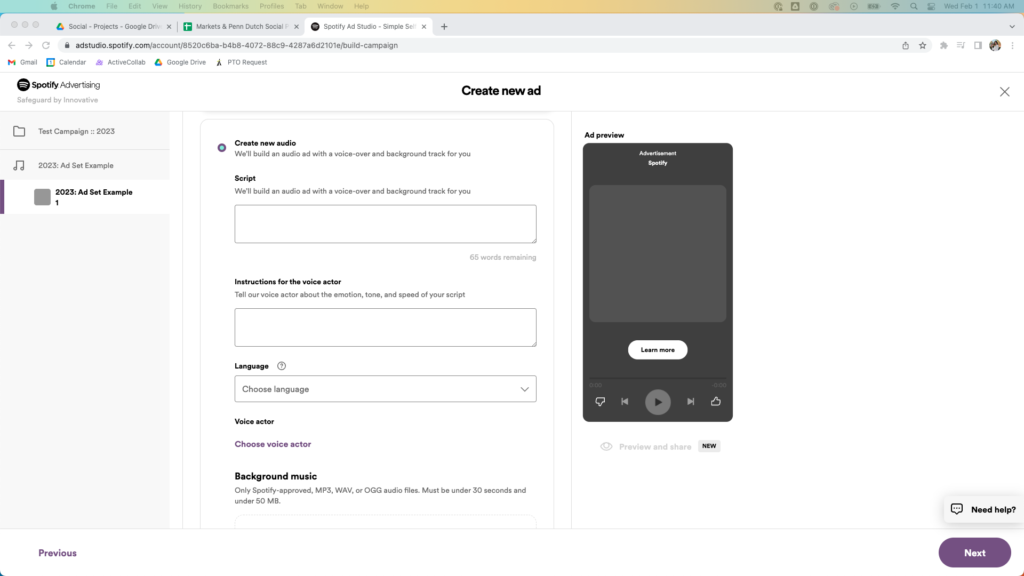Open the ActiveCollab bookmark

[120, 62]
